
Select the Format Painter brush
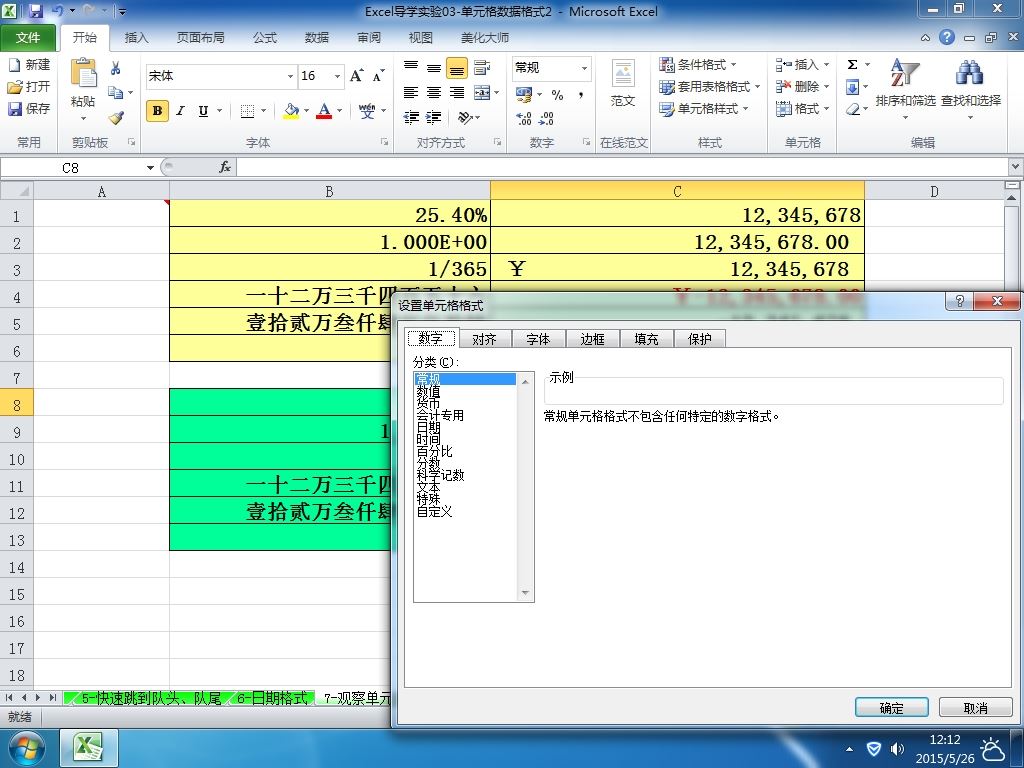pos(116,118)
